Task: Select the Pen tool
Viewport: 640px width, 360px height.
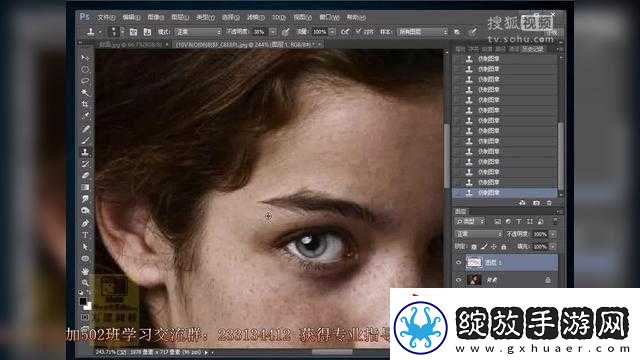Action: (x=85, y=223)
